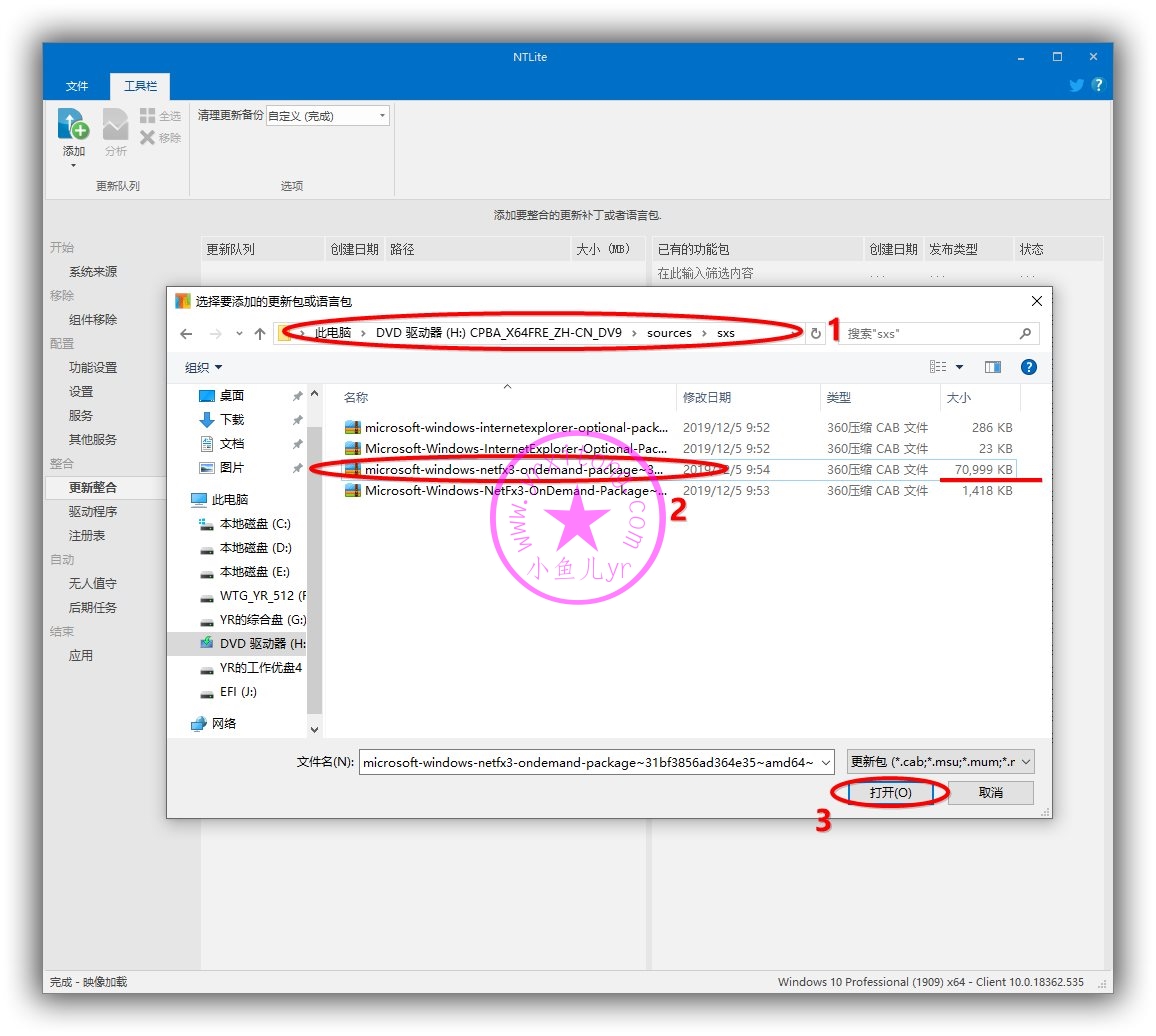Open 功能设置 in NTLite sidebar

pos(93,367)
